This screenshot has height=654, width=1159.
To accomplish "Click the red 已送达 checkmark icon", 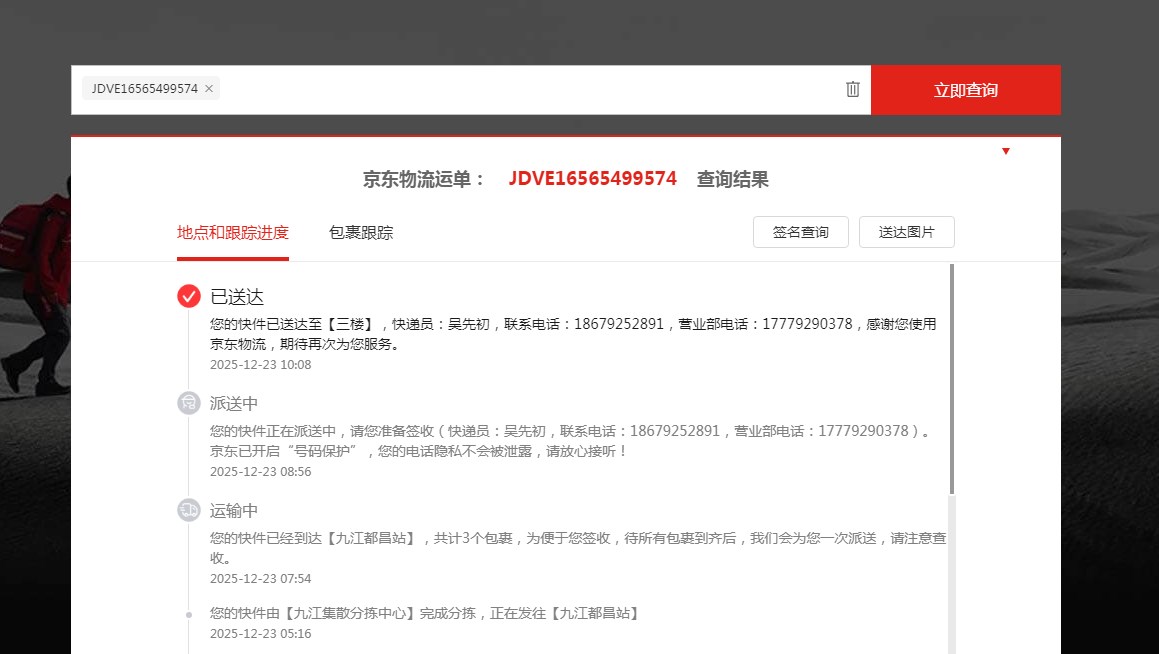I will (x=189, y=296).
